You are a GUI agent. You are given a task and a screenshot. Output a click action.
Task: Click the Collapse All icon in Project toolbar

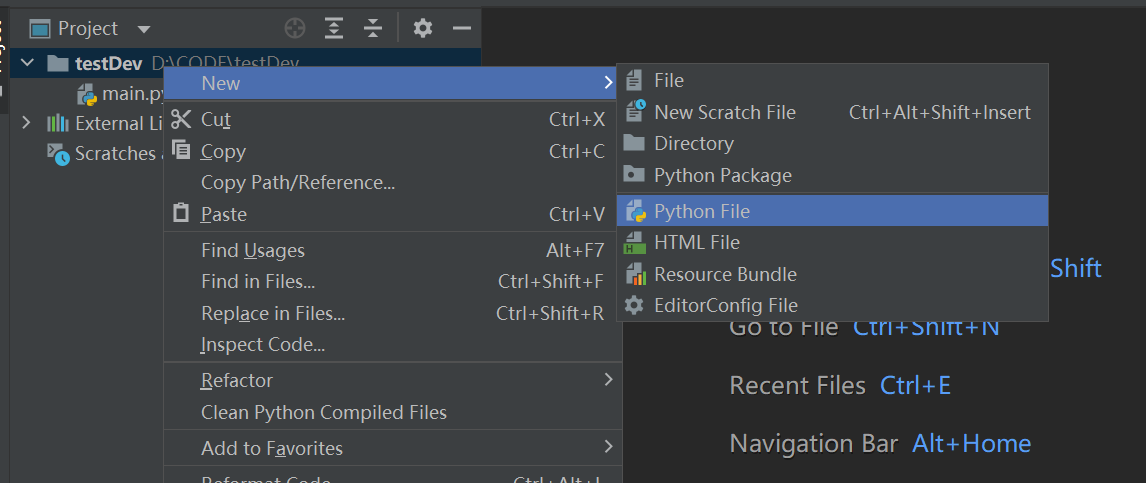pos(373,28)
